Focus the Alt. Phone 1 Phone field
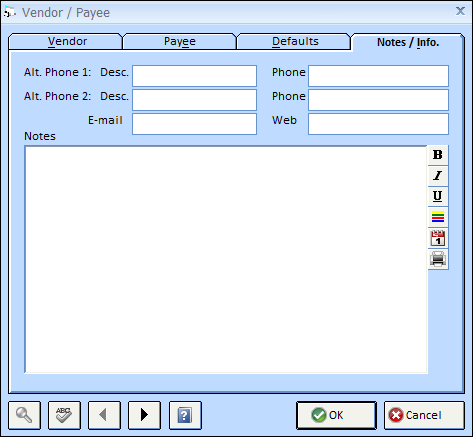Image resolution: width=473 pixels, height=437 pixels. pyautogui.click(x=378, y=76)
